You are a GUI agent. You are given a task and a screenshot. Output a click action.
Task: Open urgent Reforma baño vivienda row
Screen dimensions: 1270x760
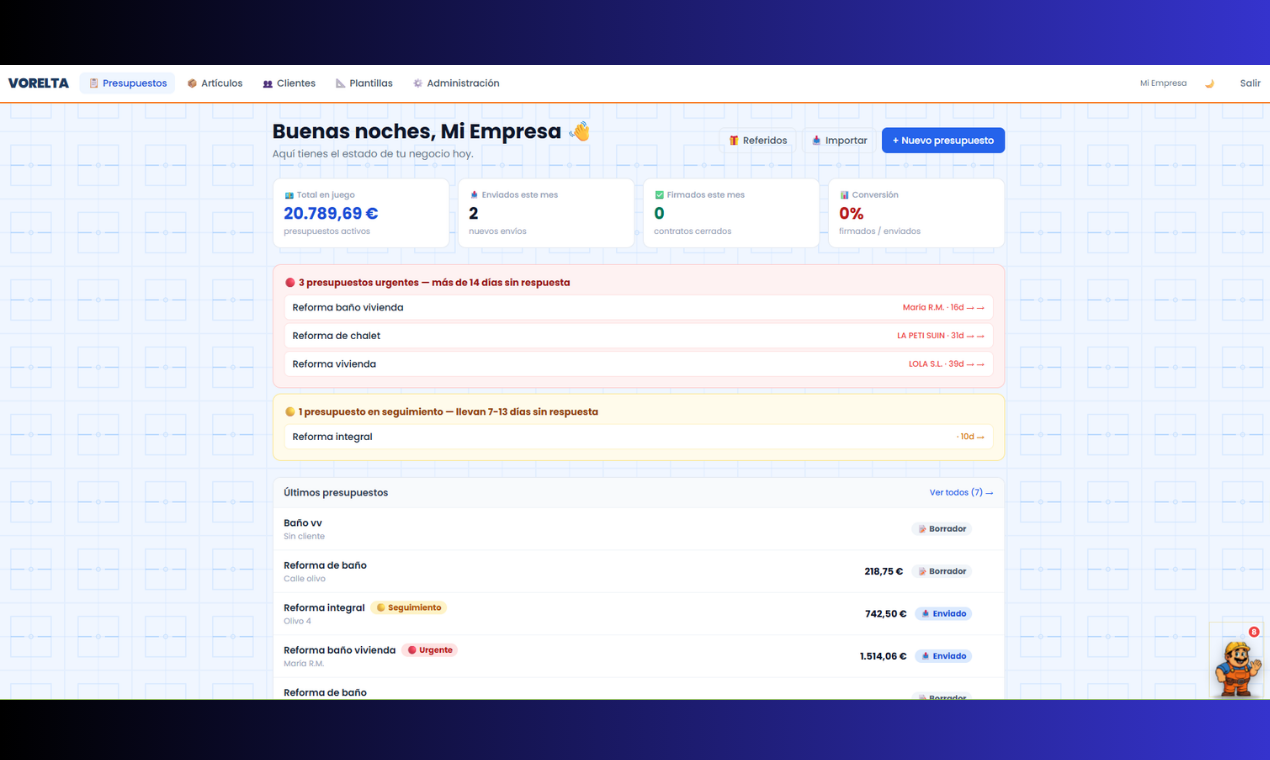(638, 307)
